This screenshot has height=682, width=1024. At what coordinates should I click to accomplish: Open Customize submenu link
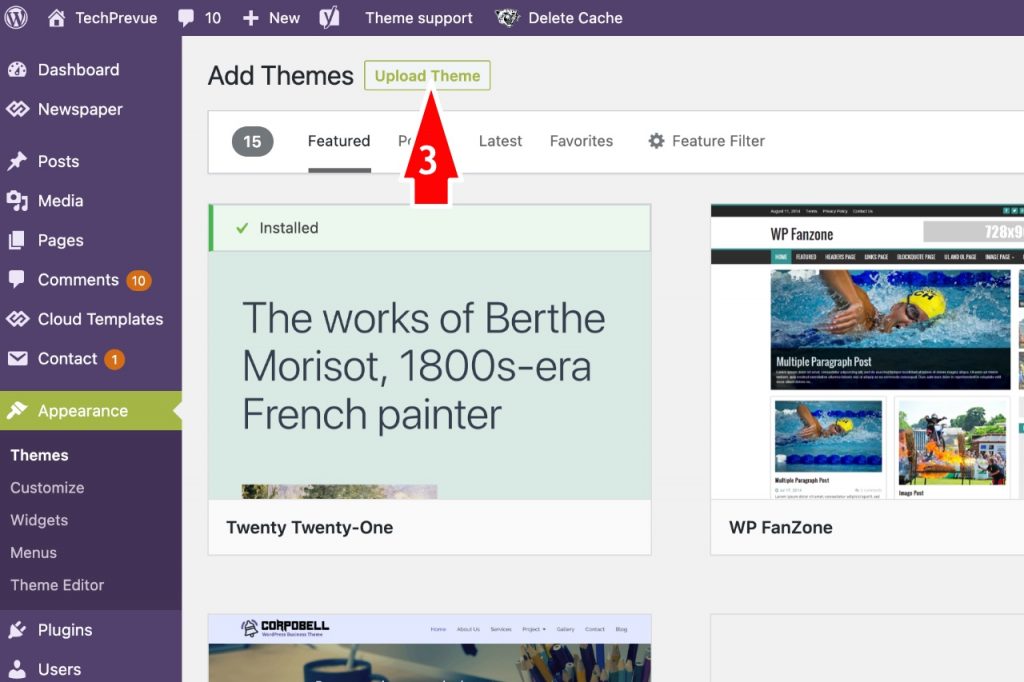(47, 488)
